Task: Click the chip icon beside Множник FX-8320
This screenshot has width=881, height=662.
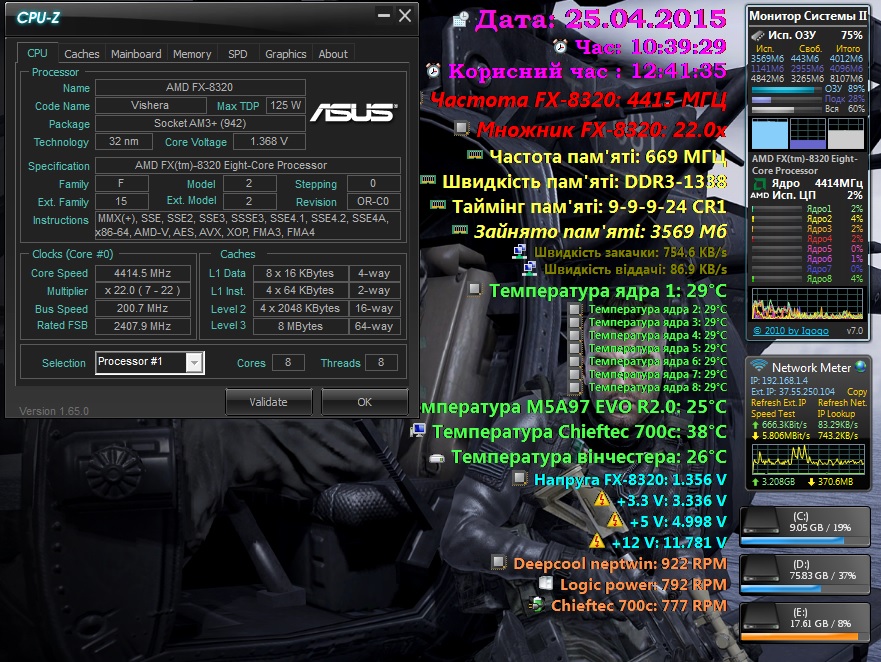Action: tap(461, 128)
